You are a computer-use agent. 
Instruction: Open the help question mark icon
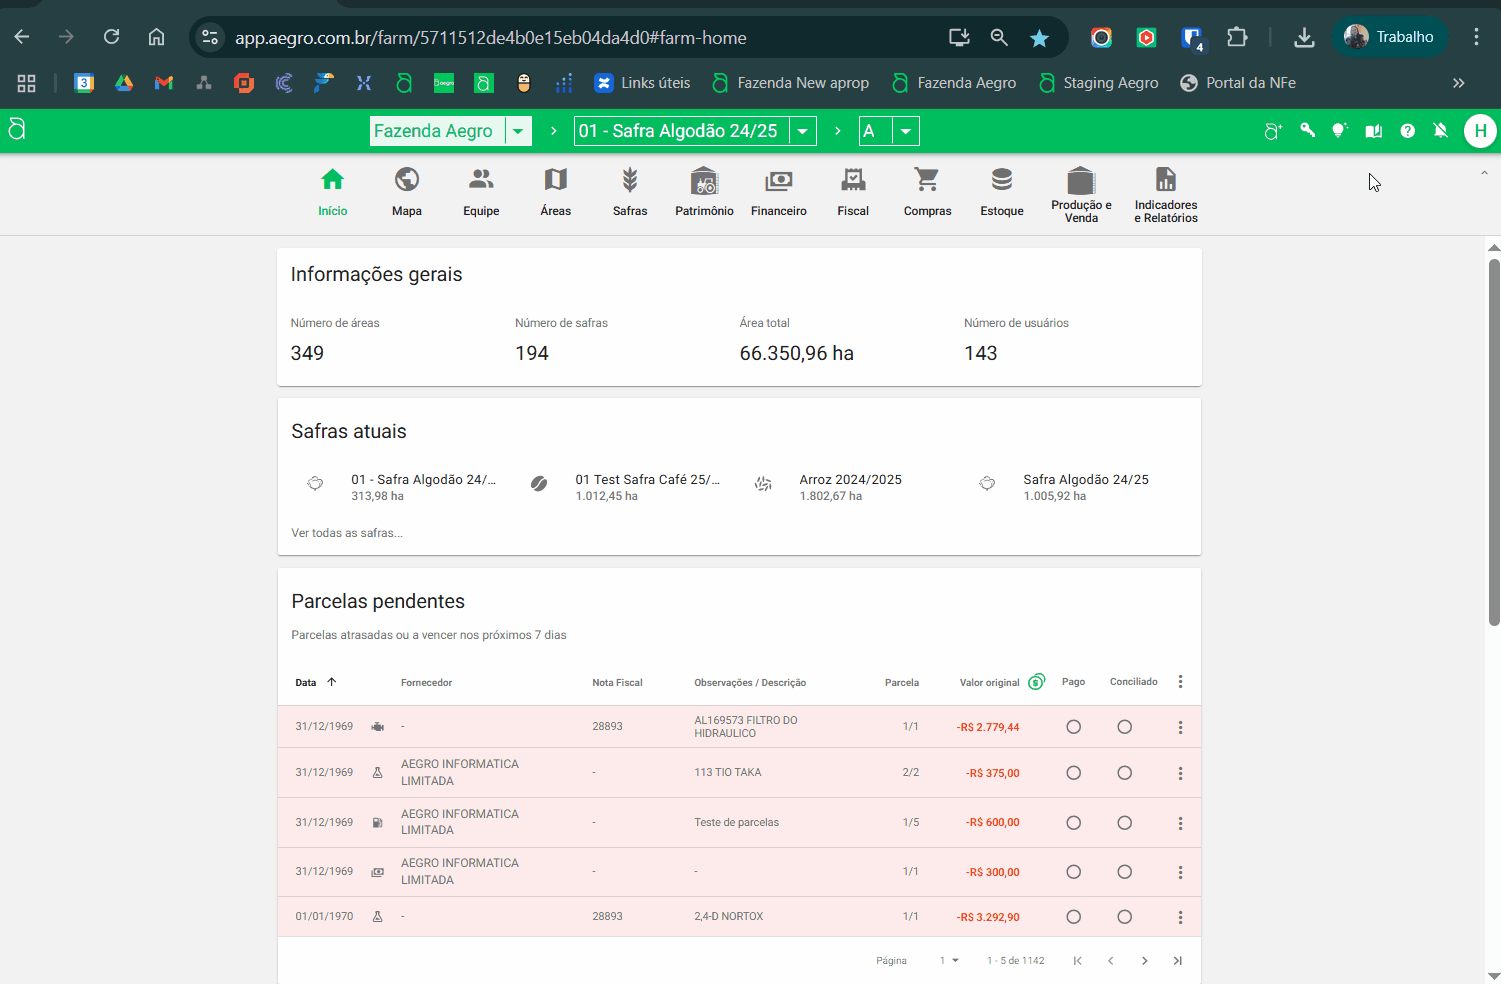coord(1407,131)
